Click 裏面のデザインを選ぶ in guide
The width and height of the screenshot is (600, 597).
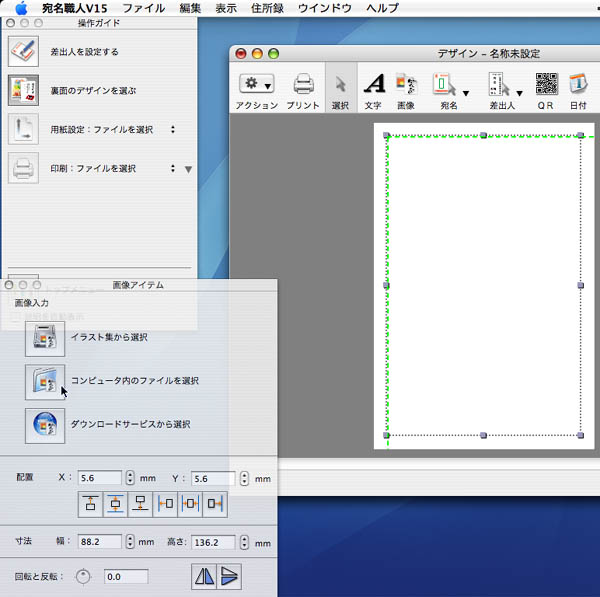93,90
